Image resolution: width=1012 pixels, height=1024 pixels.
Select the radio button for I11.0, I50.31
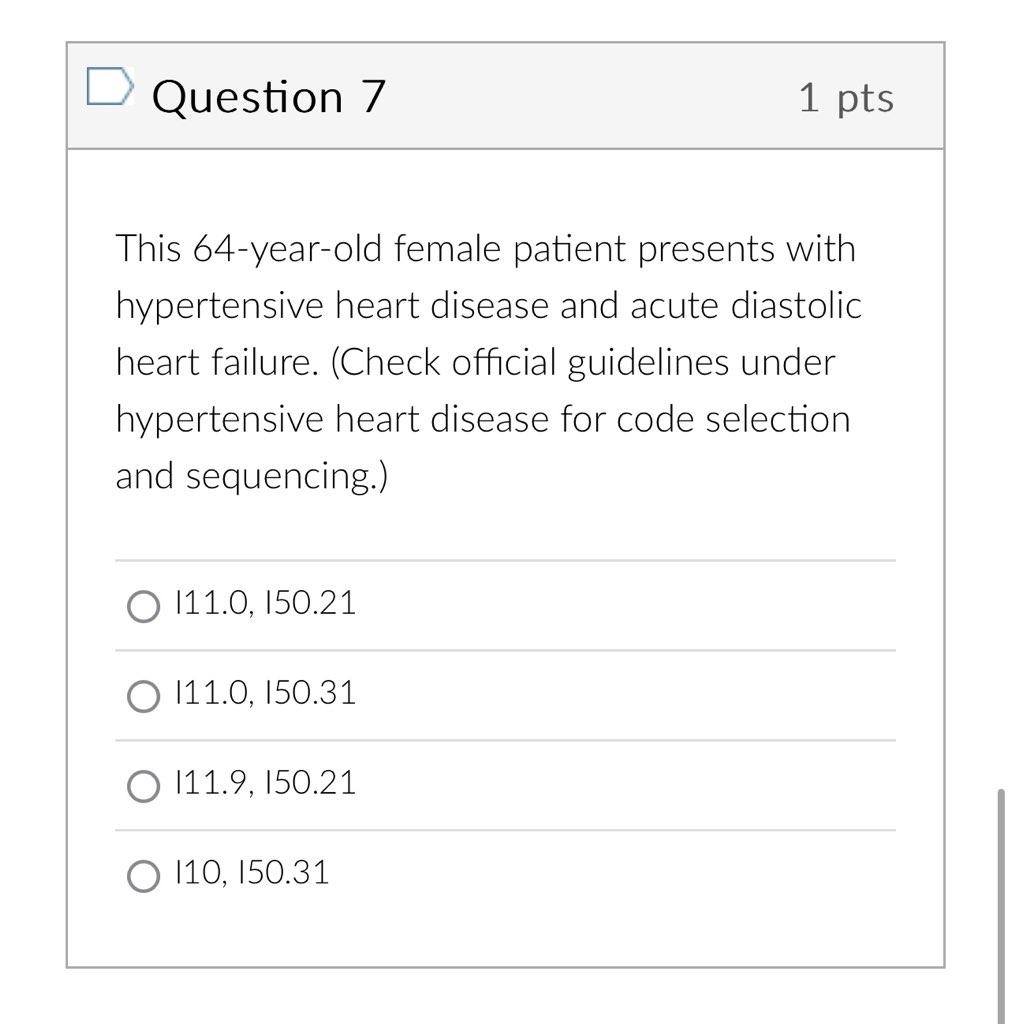pyautogui.click(x=144, y=696)
